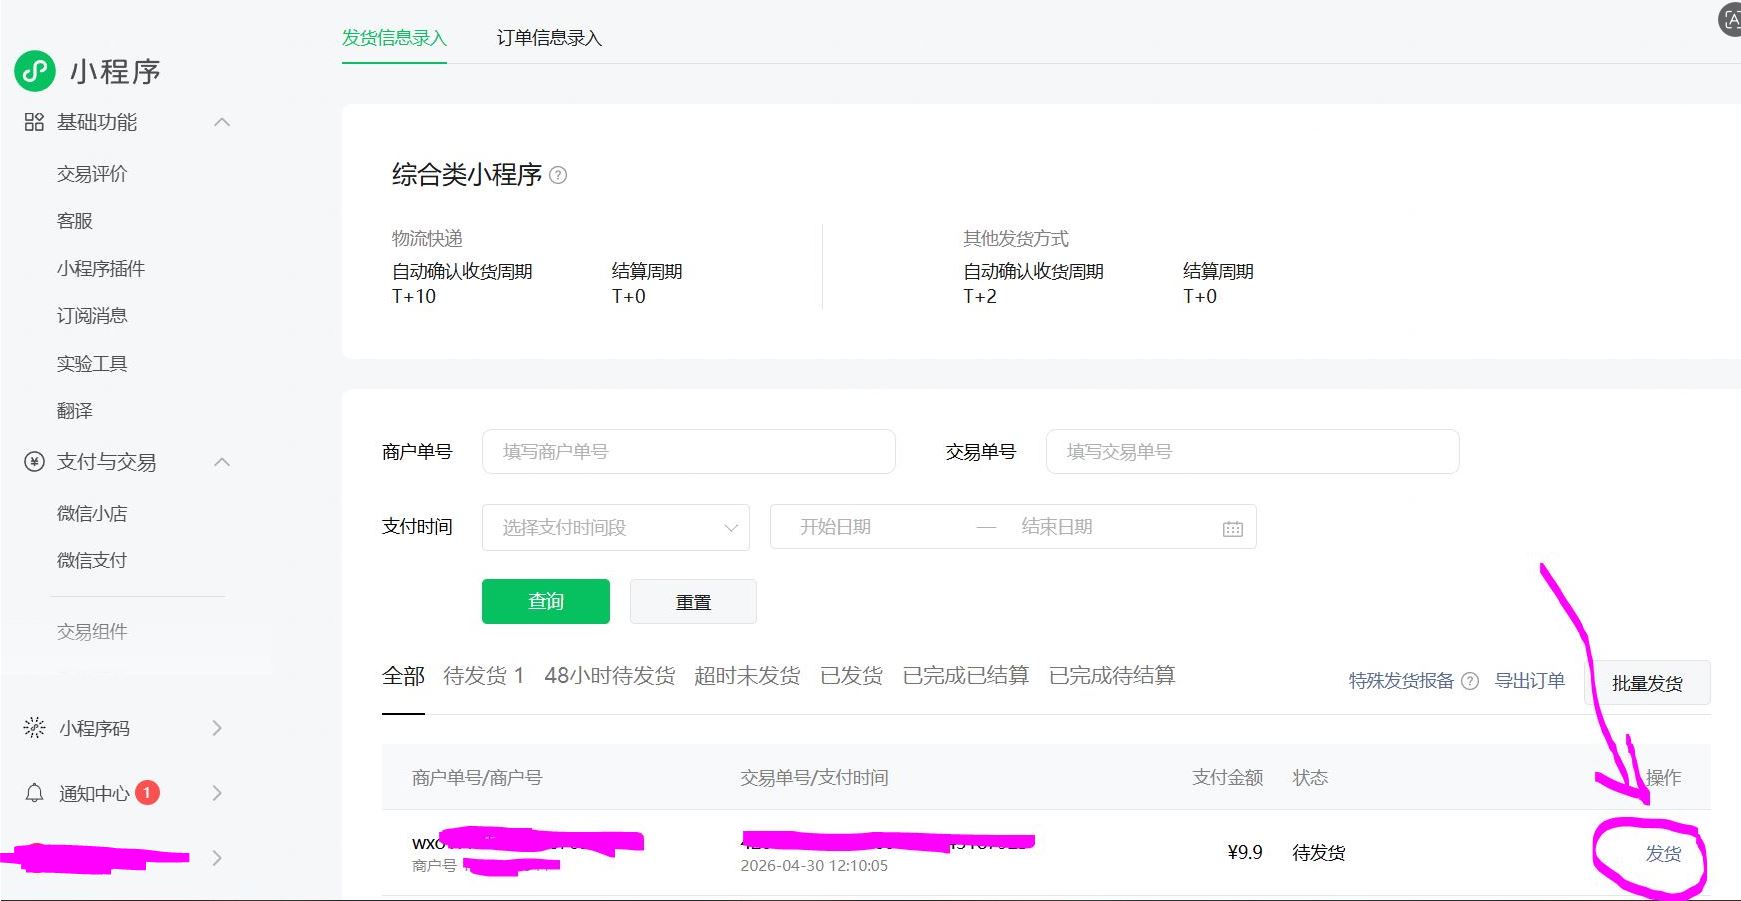The height and width of the screenshot is (901, 1741).
Task: Select the 已发货 filter tab
Action: pos(851,676)
